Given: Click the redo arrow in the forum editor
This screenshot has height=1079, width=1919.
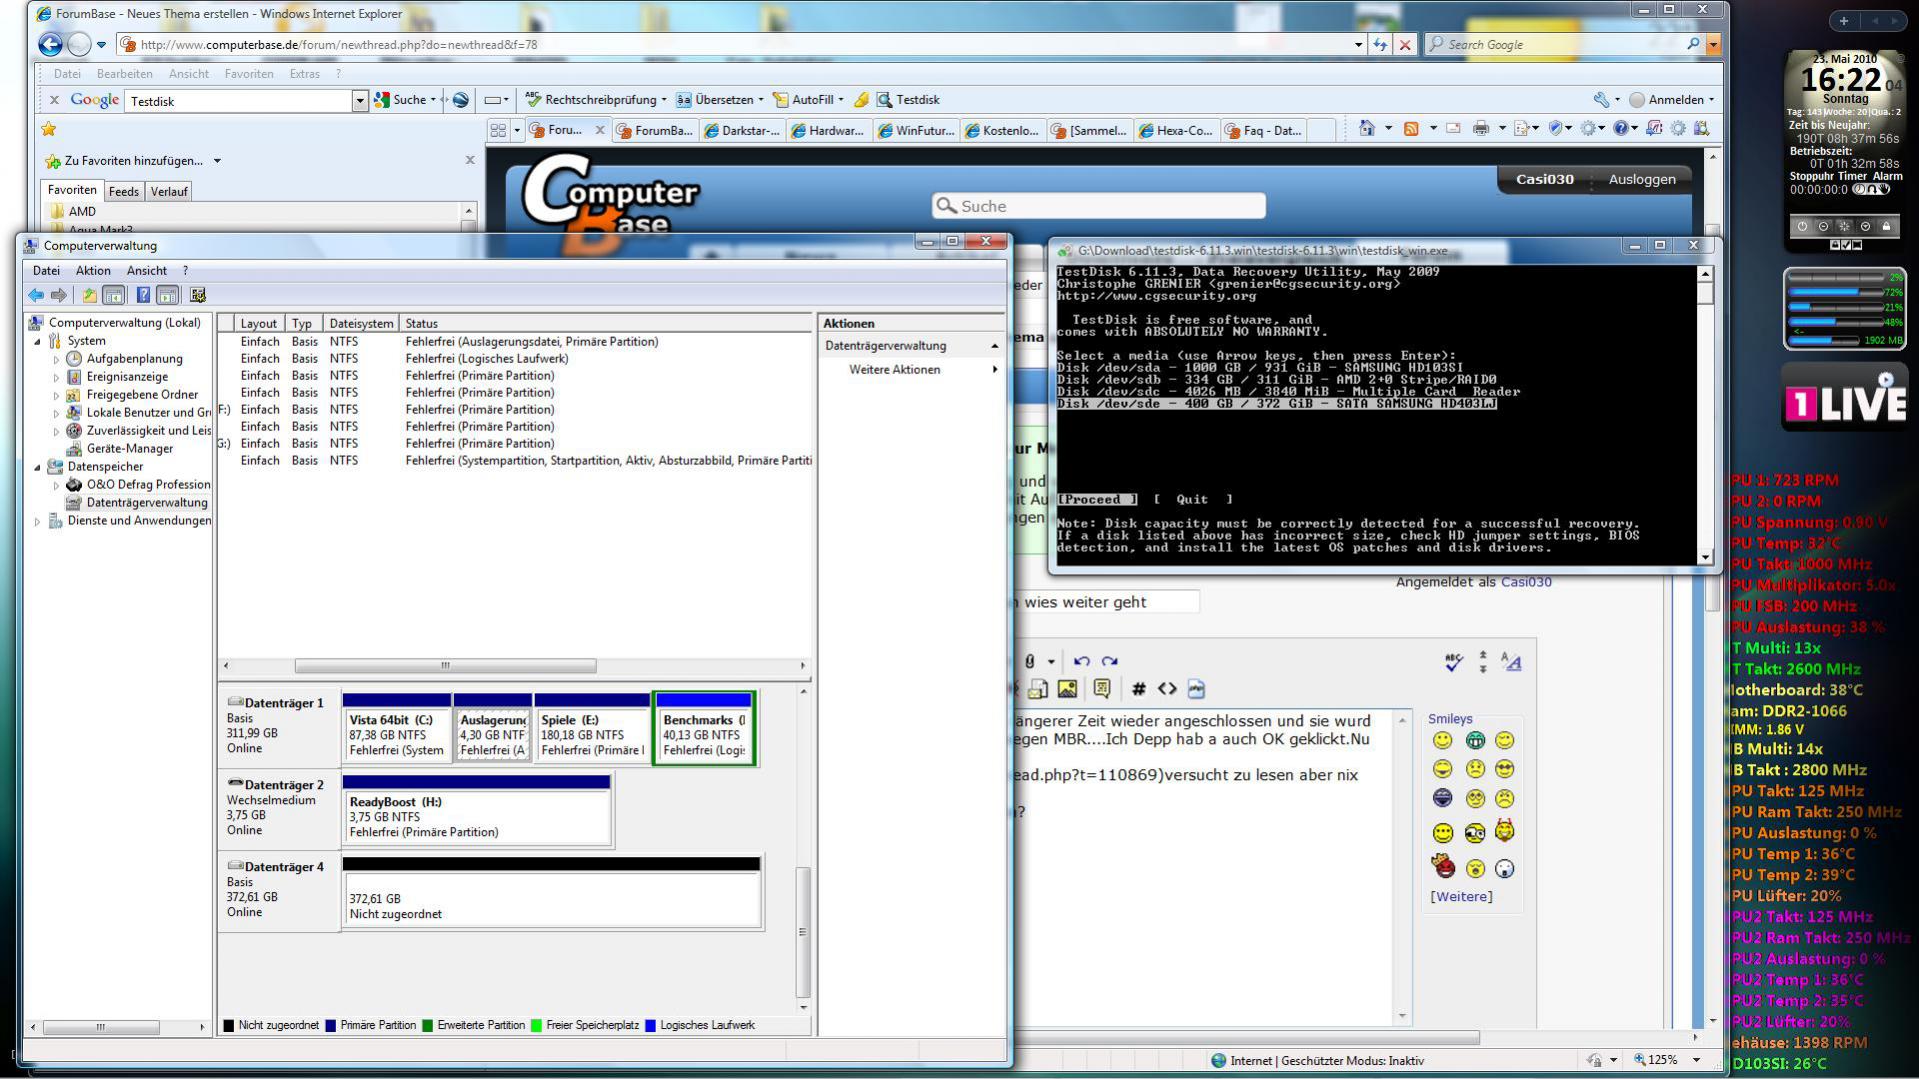Looking at the screenshot, I should [1109, 661].
